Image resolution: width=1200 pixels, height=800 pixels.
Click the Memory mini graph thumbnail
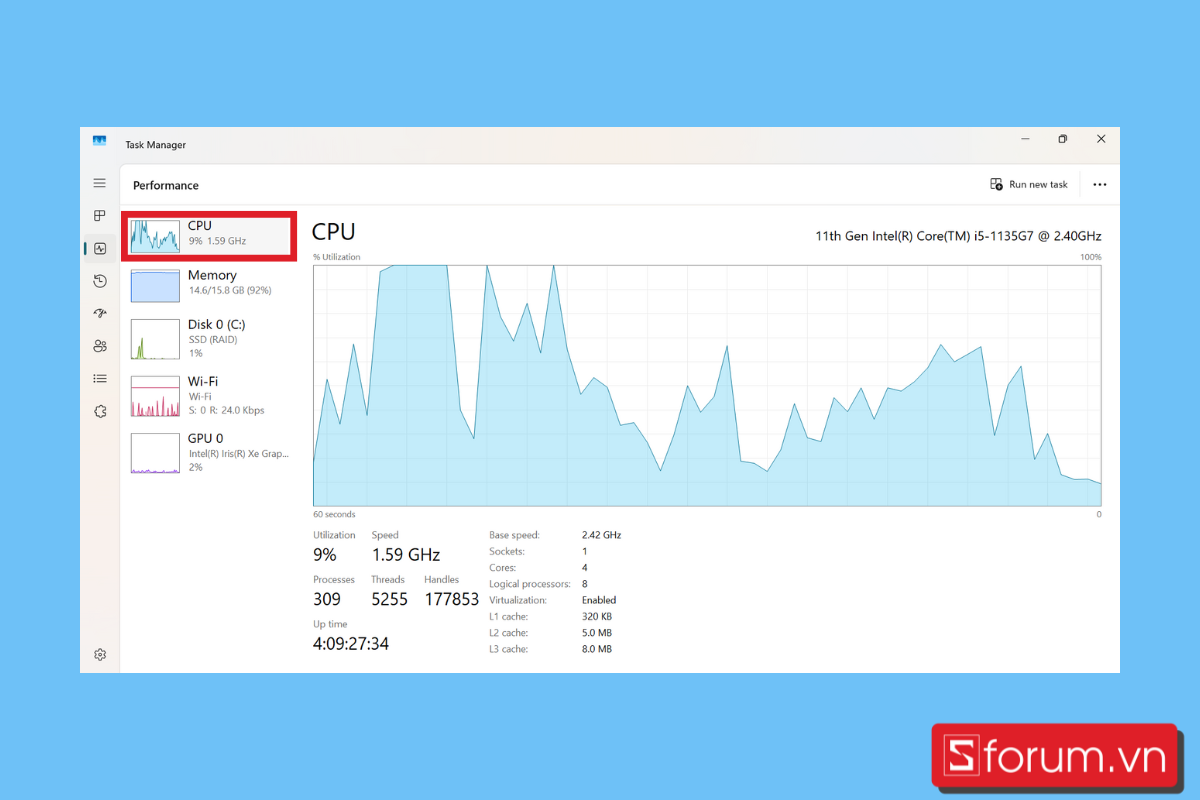(x=155, y=285)
